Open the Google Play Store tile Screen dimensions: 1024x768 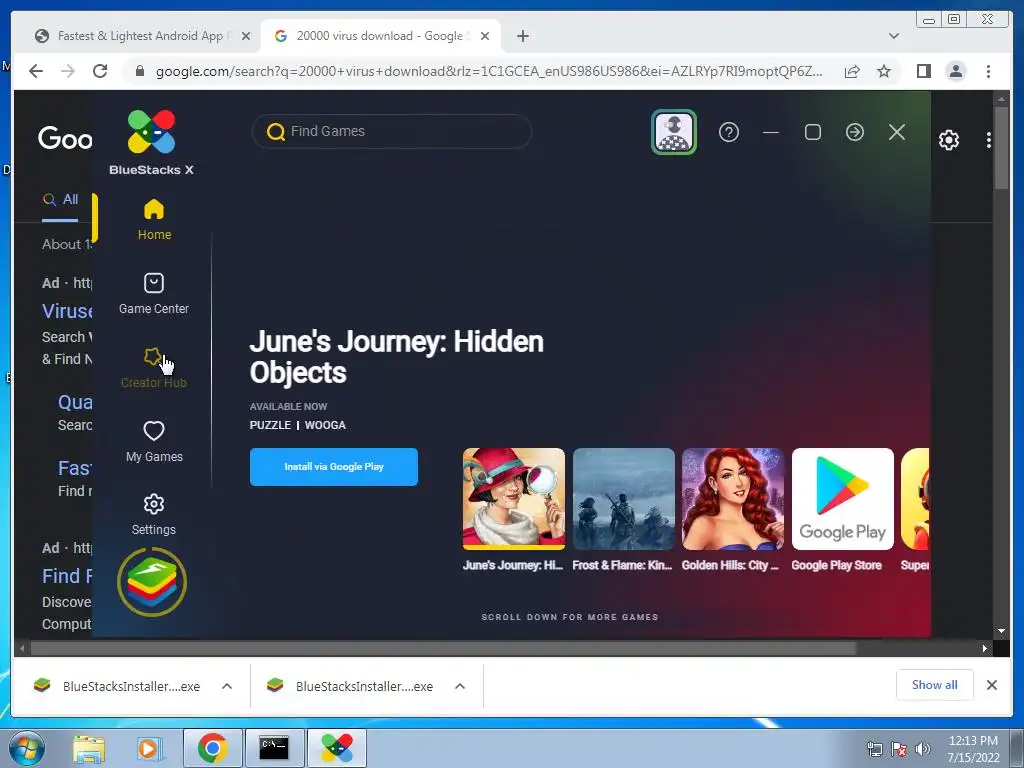click(x=842, y=499)
